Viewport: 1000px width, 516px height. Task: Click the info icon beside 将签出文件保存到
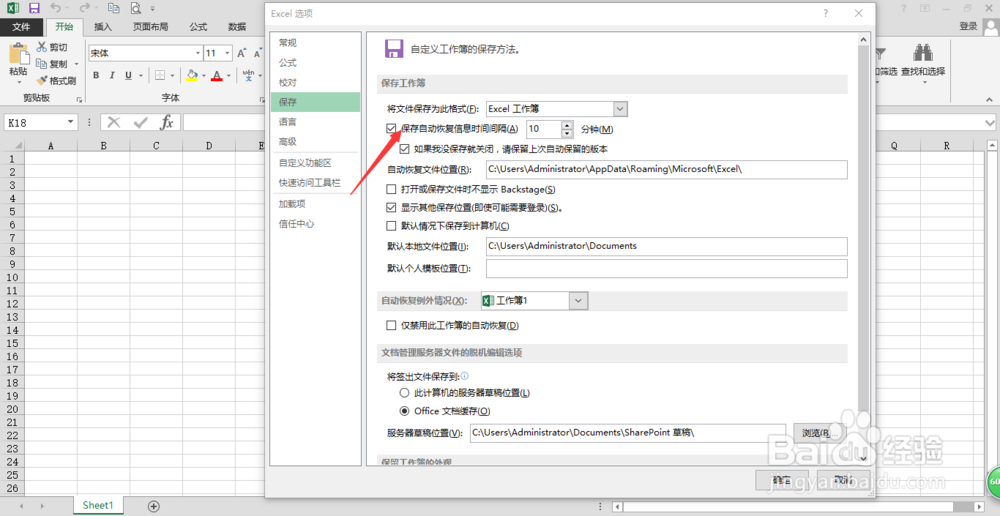point(464,376)
